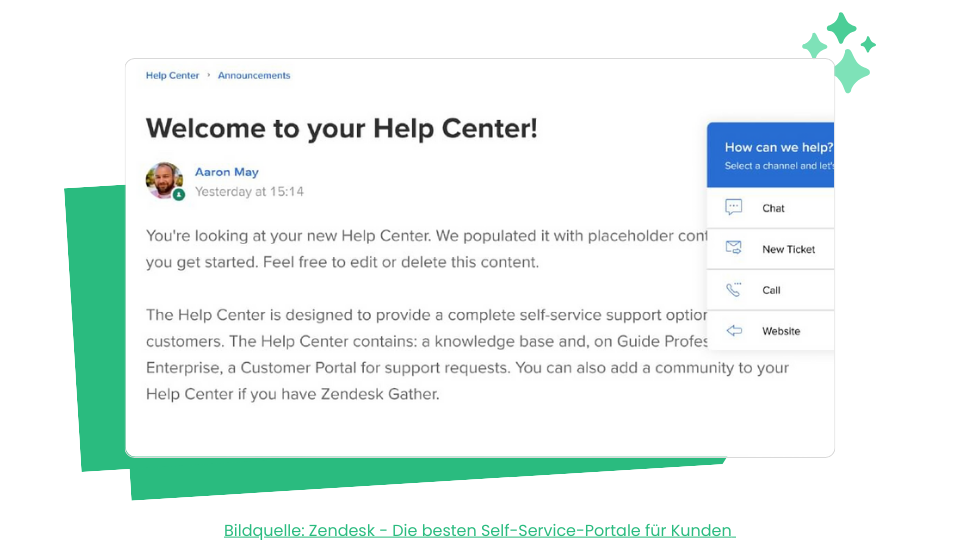
Task: Click breadcrumb chevron separator after Help Center
Action: (208, 75)
